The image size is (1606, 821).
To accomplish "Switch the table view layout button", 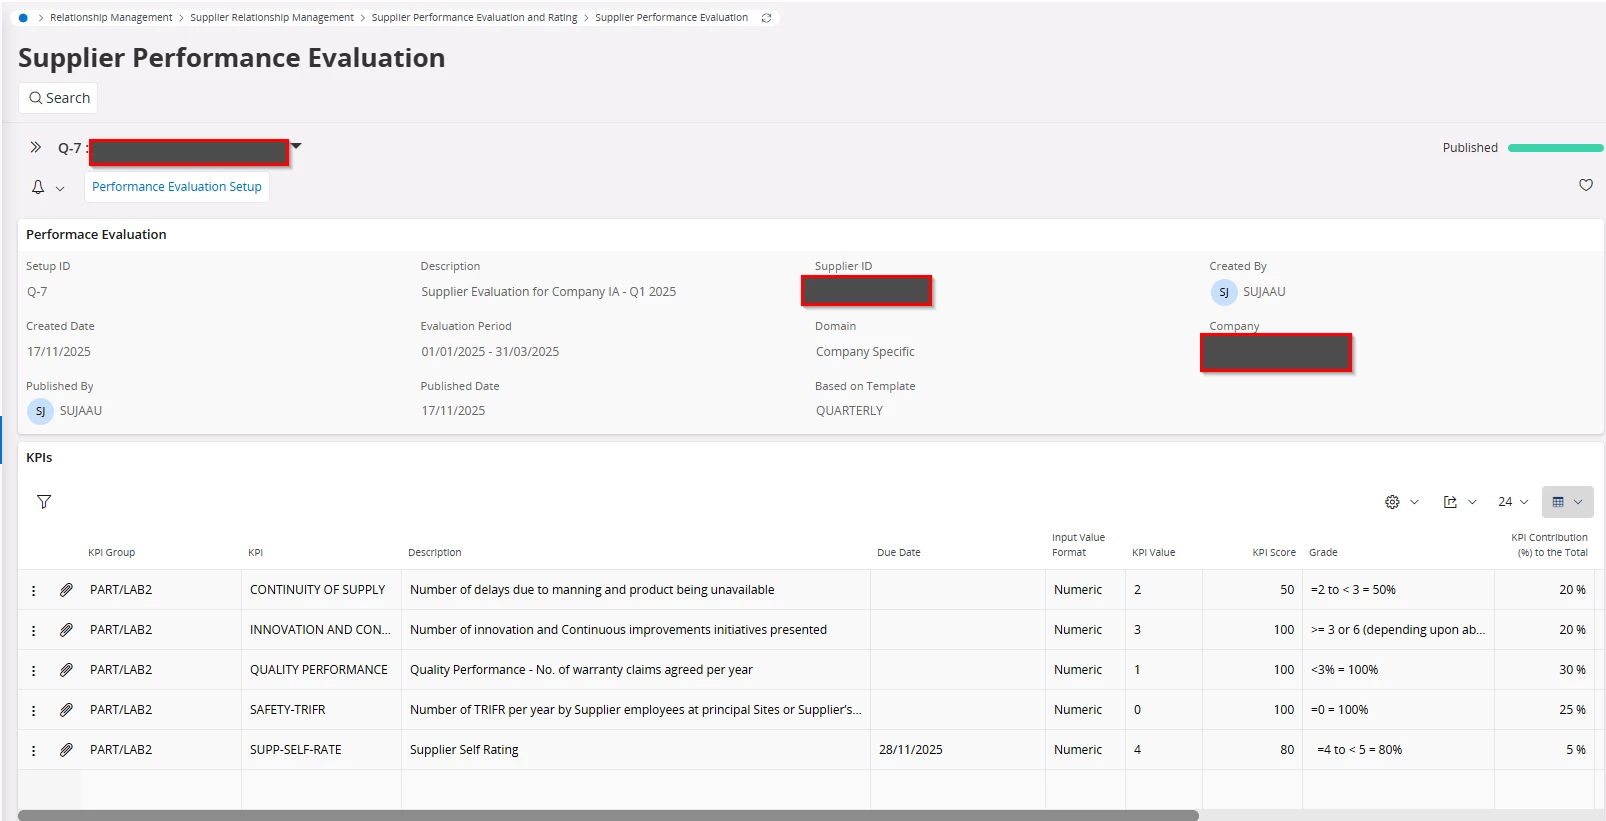I will point(1566,502).
